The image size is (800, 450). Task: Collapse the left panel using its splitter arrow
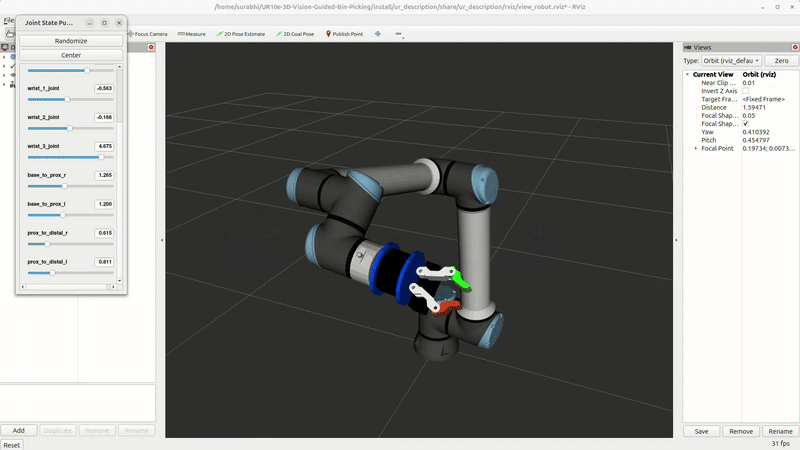(162, 240)
